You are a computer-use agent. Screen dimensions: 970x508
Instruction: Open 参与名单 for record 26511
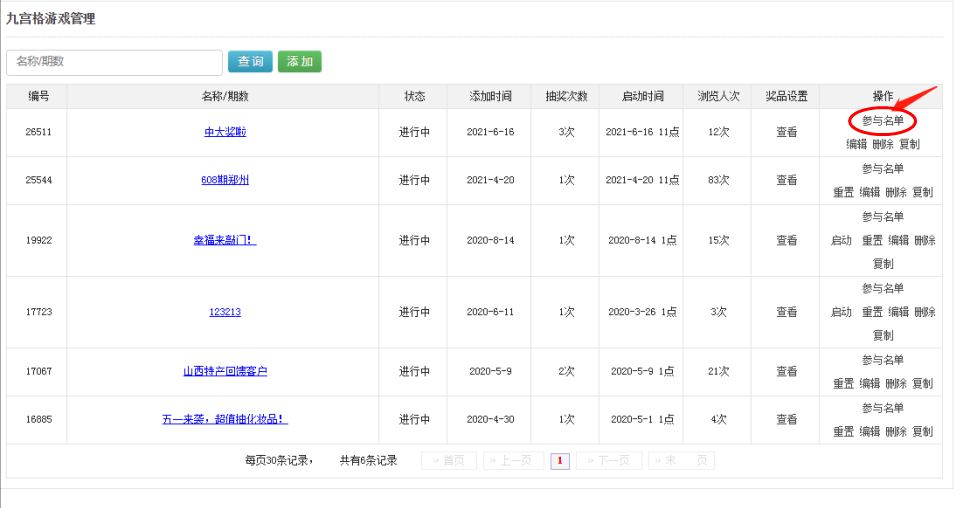coord(882,121)
